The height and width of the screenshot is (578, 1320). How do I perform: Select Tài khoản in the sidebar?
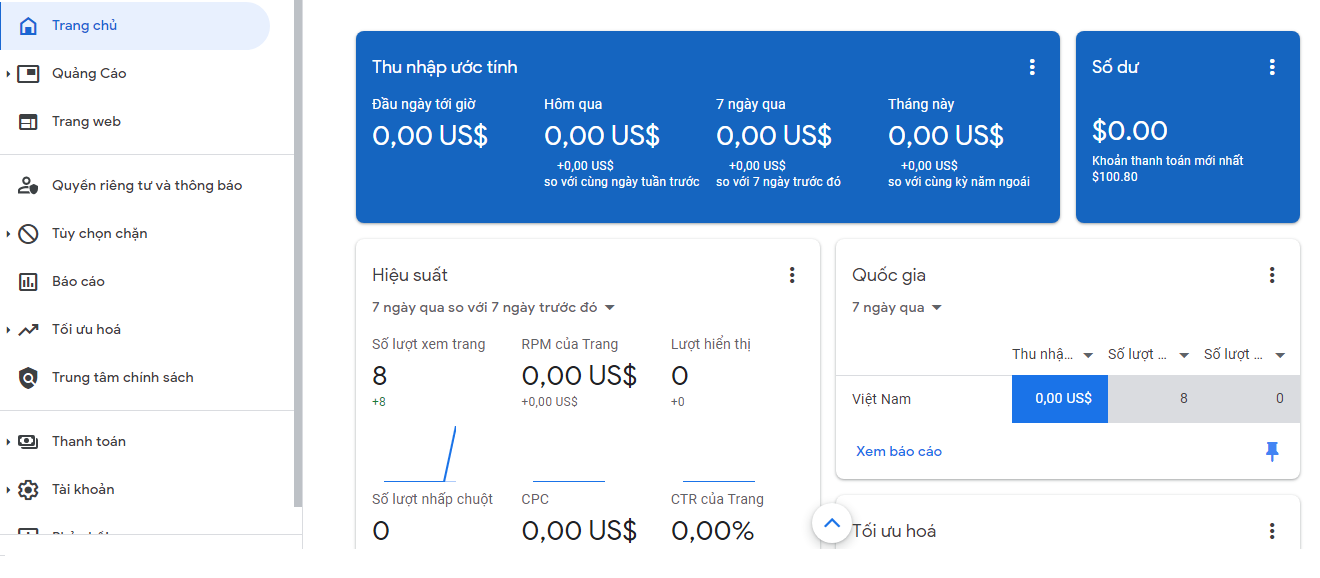tap(83, 490)
